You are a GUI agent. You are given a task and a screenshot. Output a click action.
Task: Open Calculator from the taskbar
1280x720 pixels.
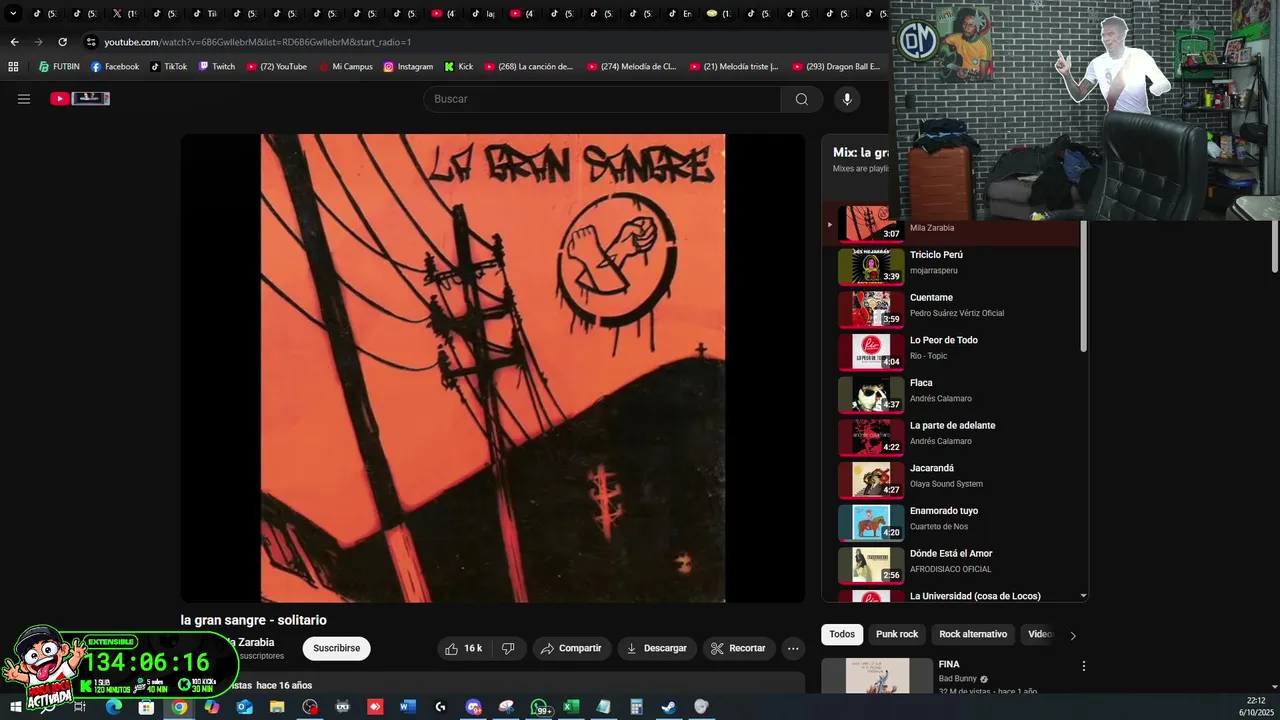coord(636,707)
